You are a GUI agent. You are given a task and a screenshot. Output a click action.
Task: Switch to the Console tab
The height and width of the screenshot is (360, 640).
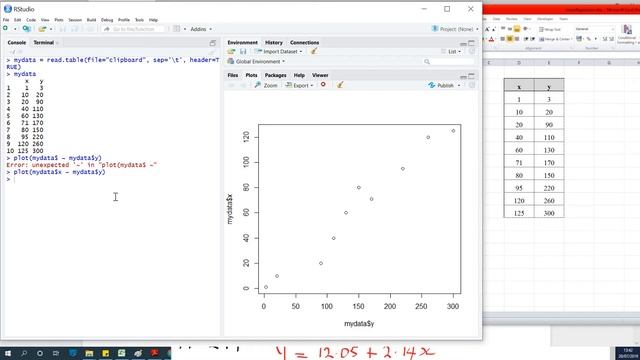tap(17, 42)
